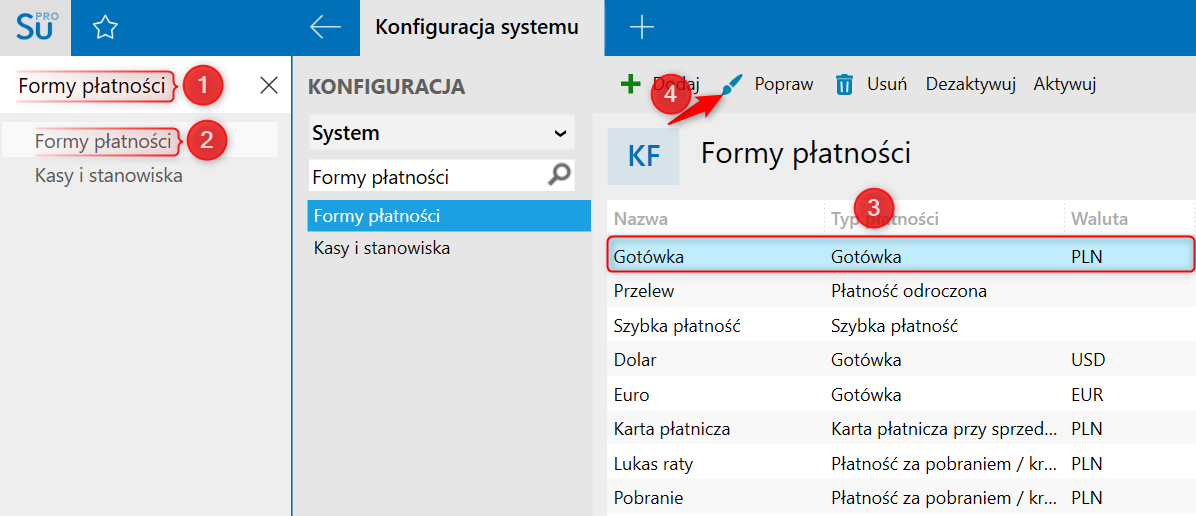Click the magnifier icon in configuration search

[x=560, y=176]
